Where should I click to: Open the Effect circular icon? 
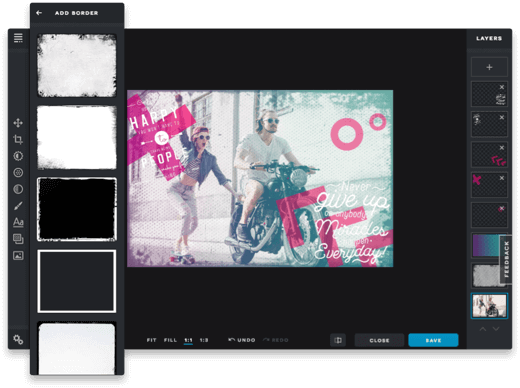click(x=18, y=172)
